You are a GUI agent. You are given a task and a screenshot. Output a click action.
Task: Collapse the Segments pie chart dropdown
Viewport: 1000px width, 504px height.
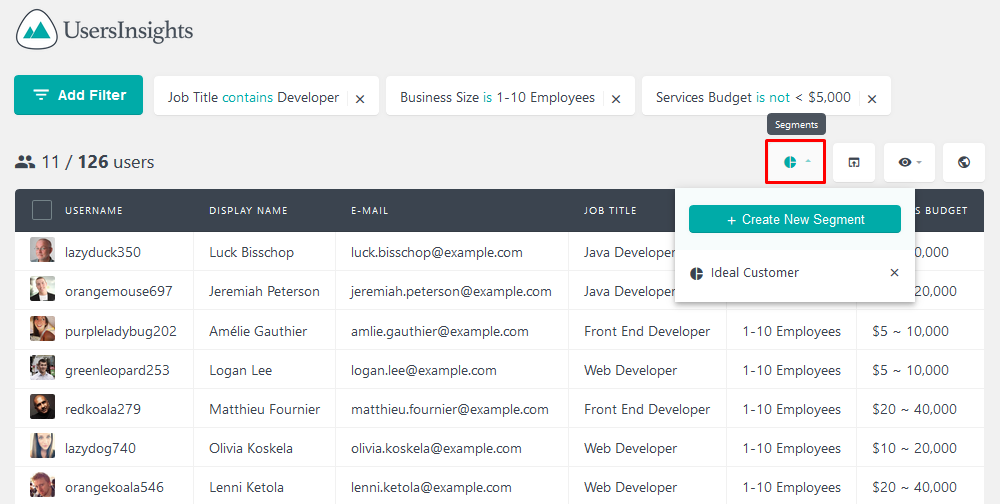[796, 162]
